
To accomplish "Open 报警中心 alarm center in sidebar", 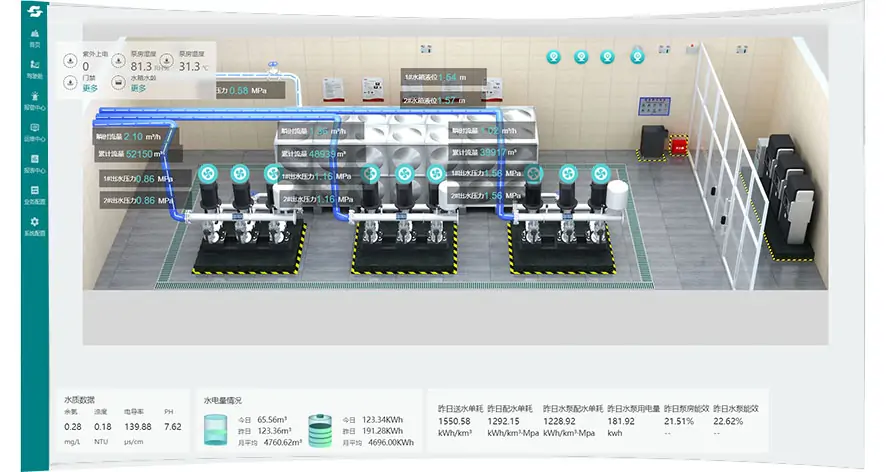I will 35,101.
